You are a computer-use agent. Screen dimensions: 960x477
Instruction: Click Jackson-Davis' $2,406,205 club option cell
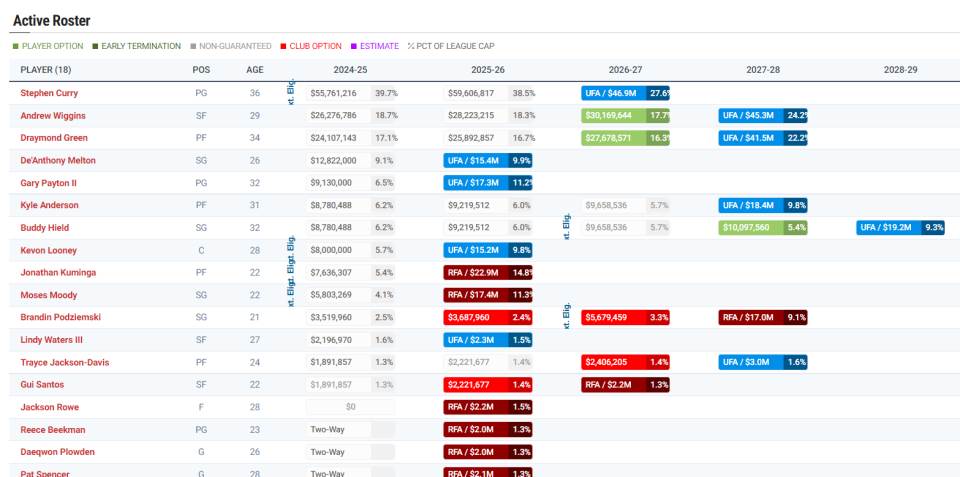coord(625,362)
